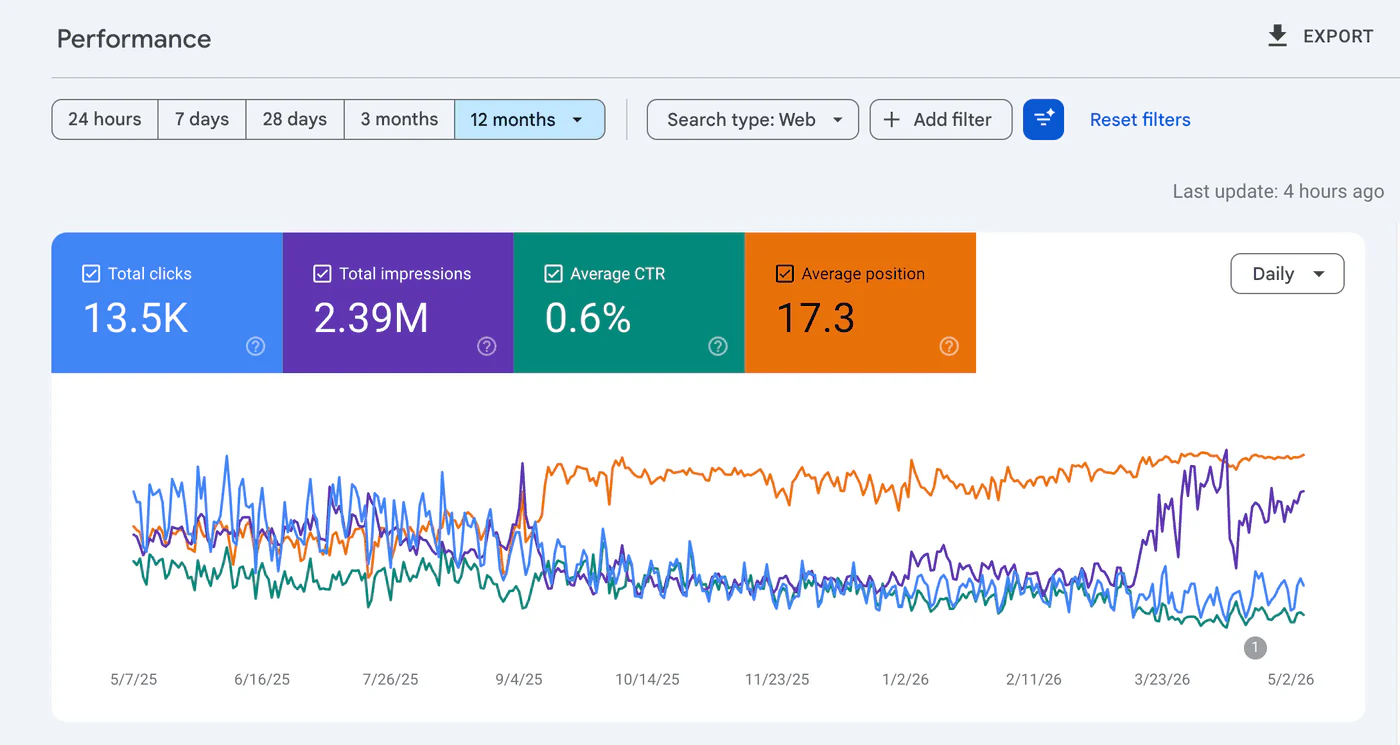The image size is (1400, 745).
Task: Select the 24 hours date range
Action: point(105,119)
